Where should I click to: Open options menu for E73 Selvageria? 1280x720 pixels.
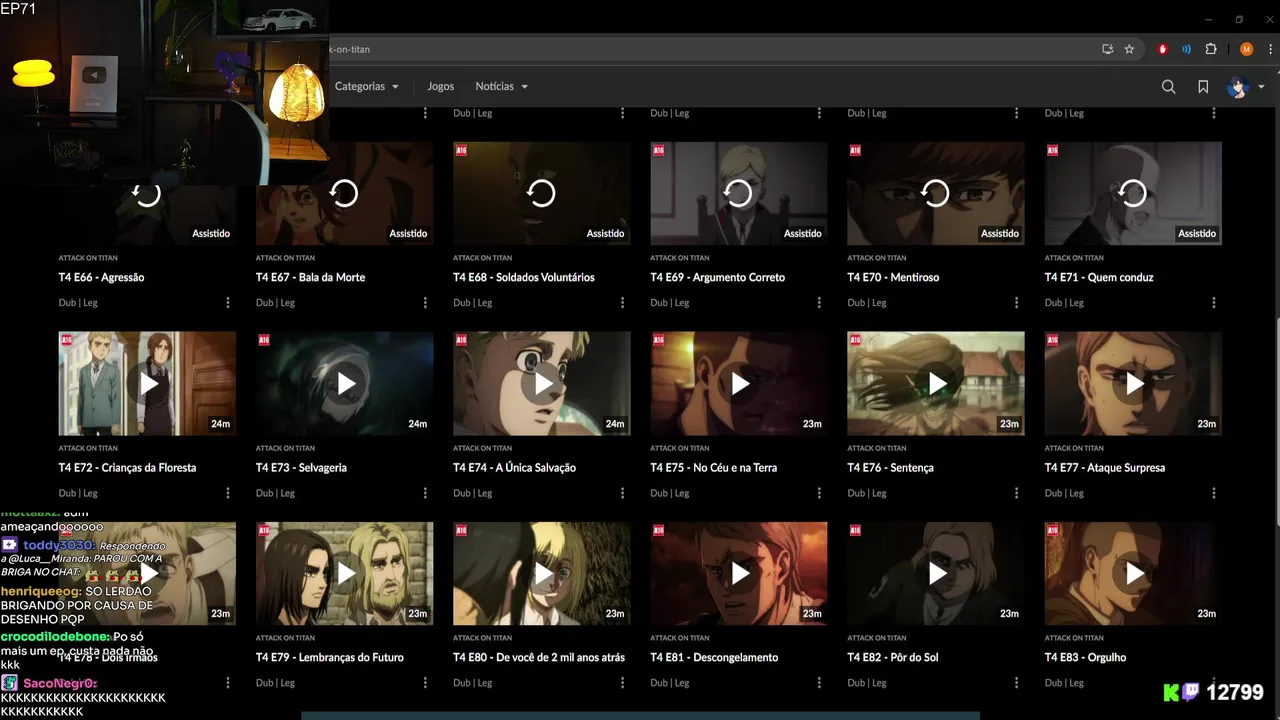425,493
